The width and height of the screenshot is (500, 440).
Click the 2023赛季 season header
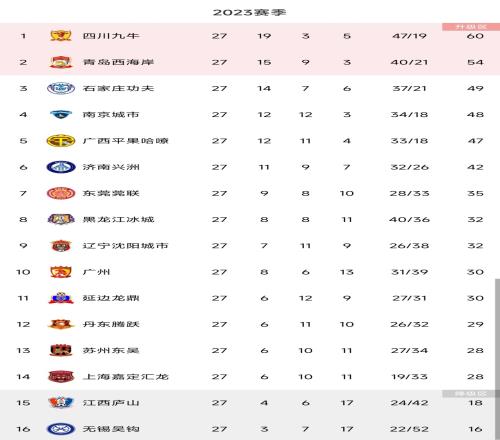point(249,13)
